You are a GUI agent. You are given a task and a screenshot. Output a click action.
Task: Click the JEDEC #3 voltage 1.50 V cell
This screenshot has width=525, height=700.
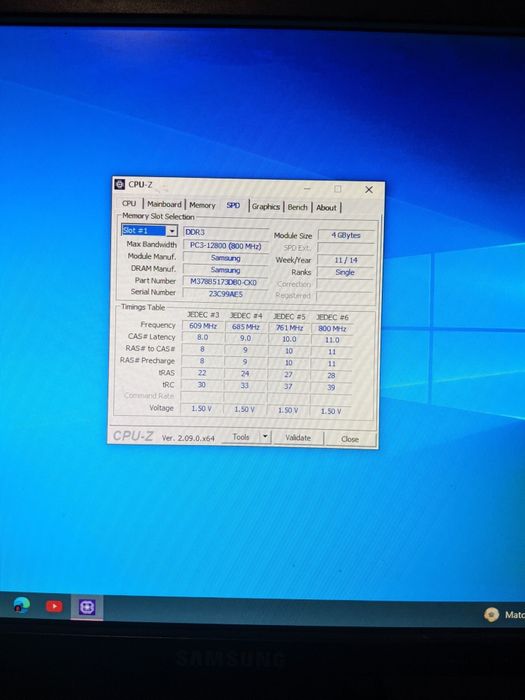[x=201, y=408]
